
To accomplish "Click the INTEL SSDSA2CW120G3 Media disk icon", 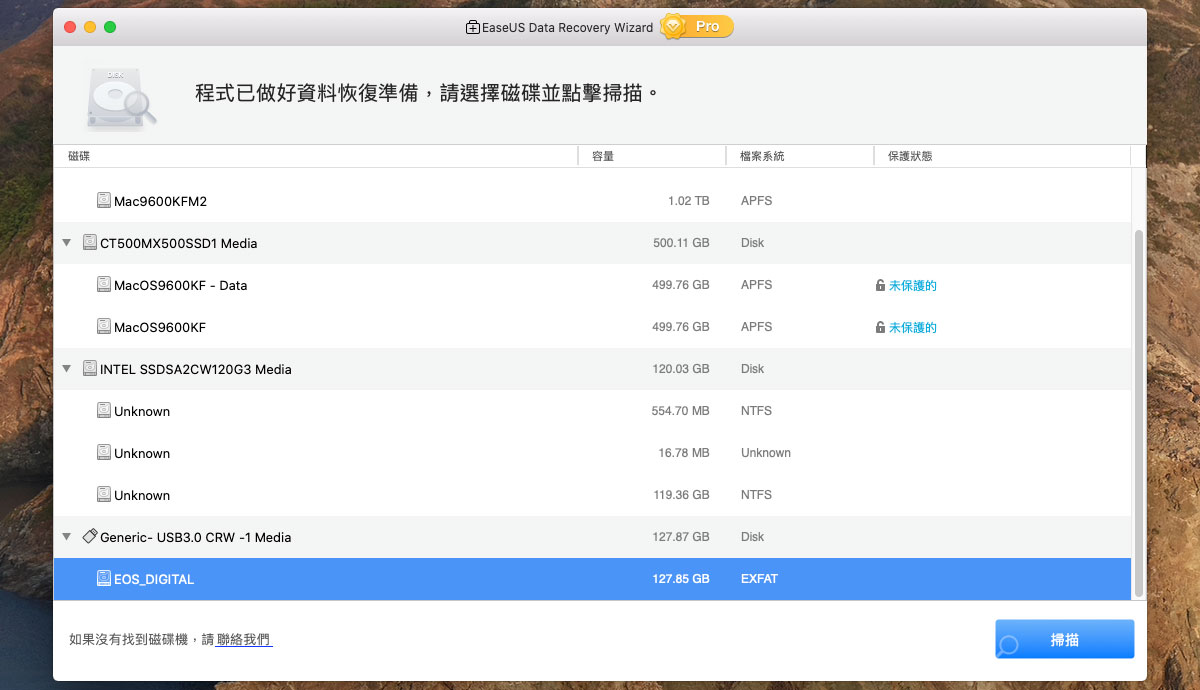I will (90, 369).
